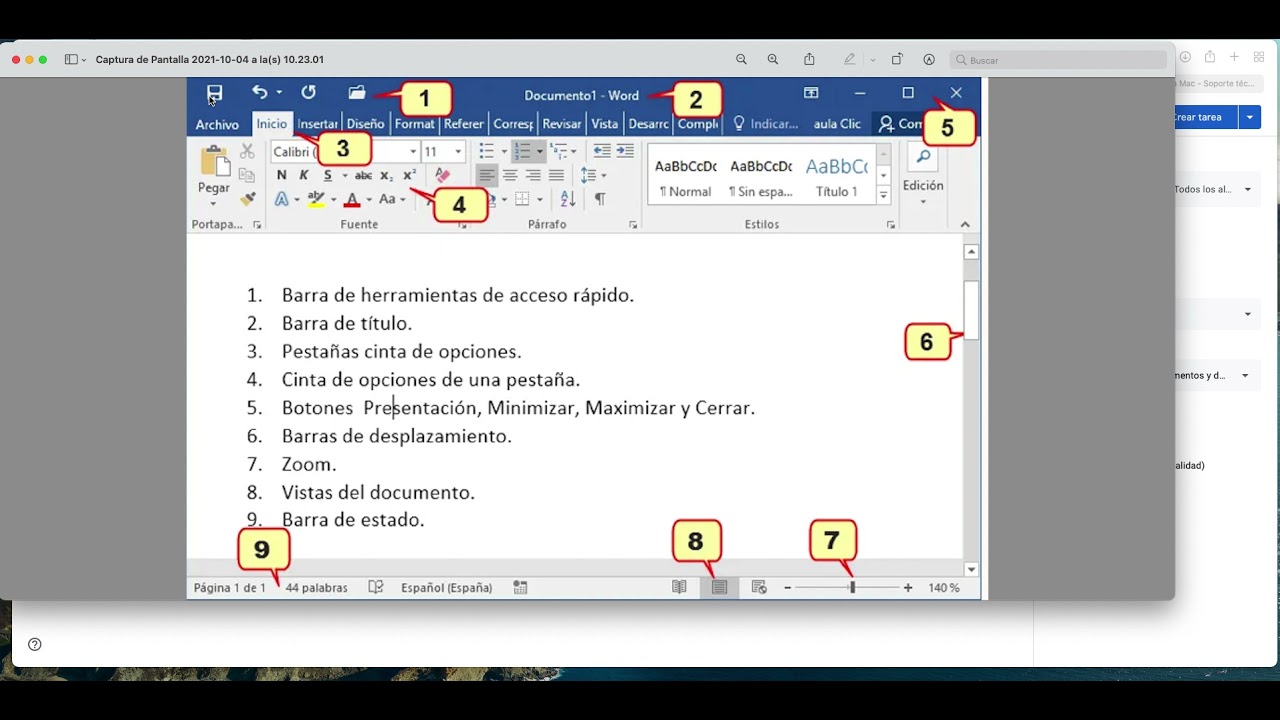The height and width of the screenshot is (720, 1280).
Task: Click the yellow text highlight color button
Action: pyautogui.click(x=316, y=199)
